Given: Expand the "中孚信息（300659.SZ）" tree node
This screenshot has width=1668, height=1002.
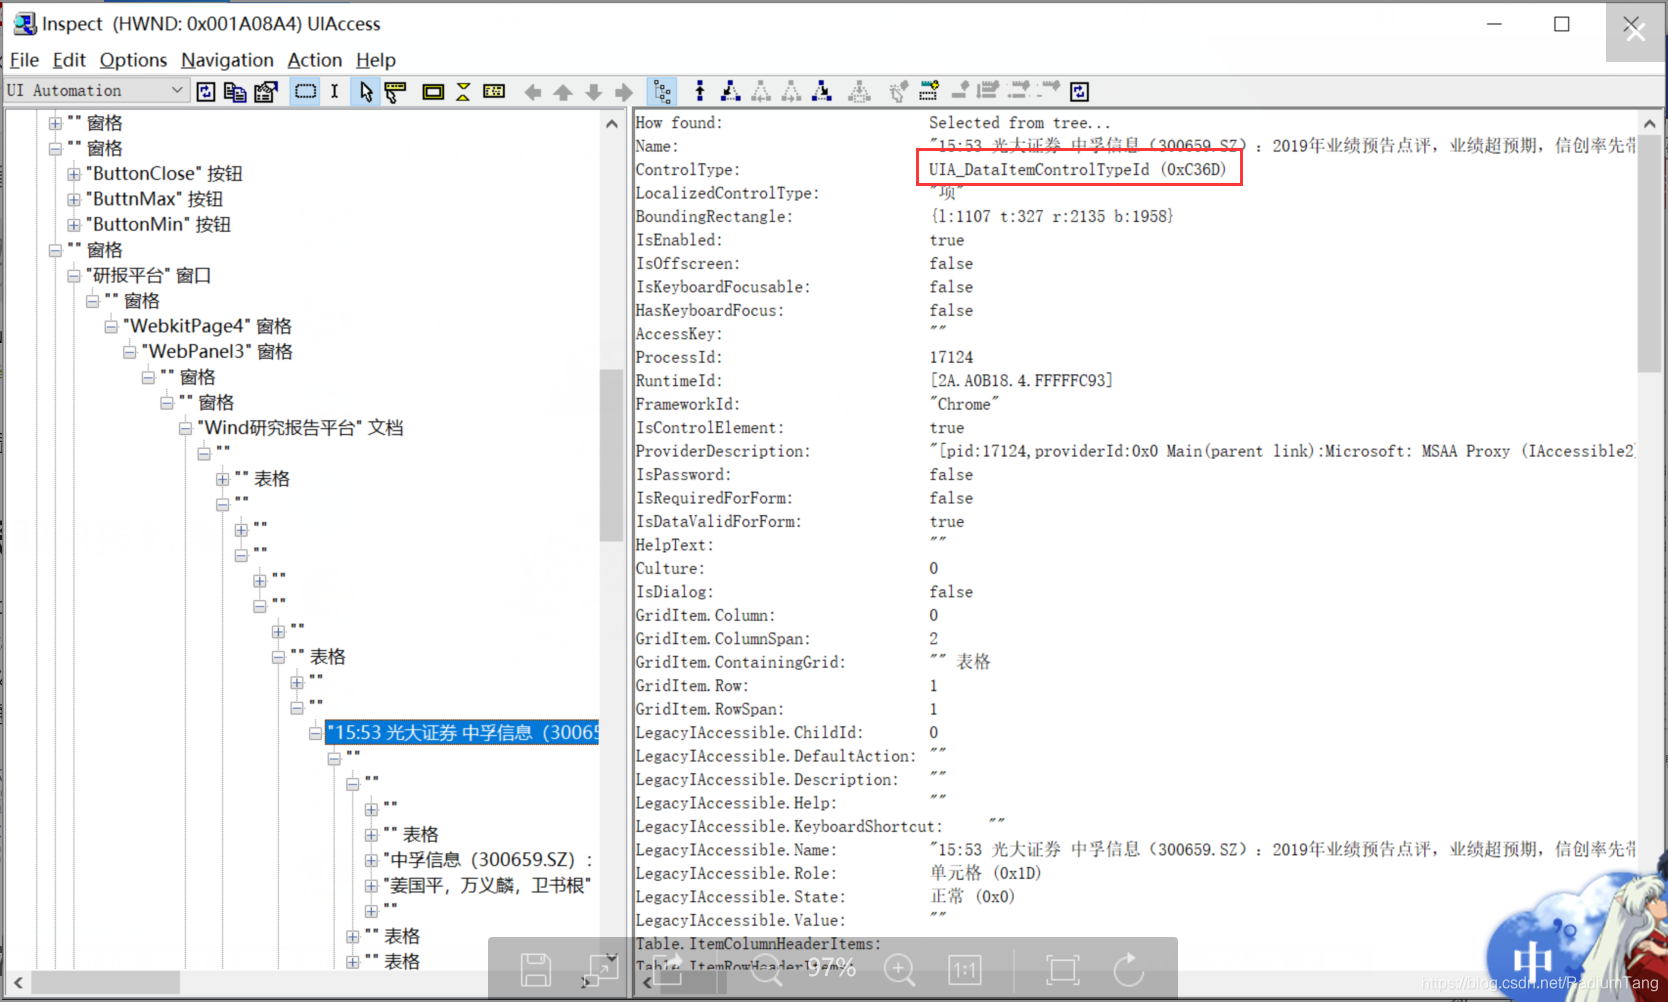Looking at the screenshot, I should [x=371, y=860].
